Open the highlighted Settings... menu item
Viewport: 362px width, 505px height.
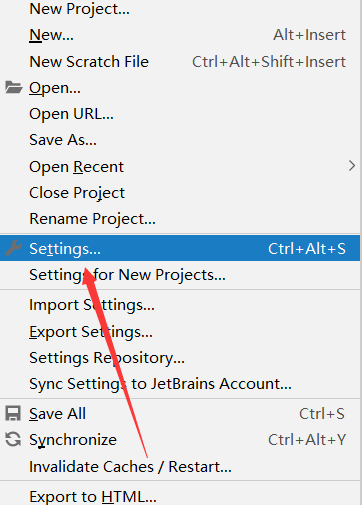(x=180, y=248)
